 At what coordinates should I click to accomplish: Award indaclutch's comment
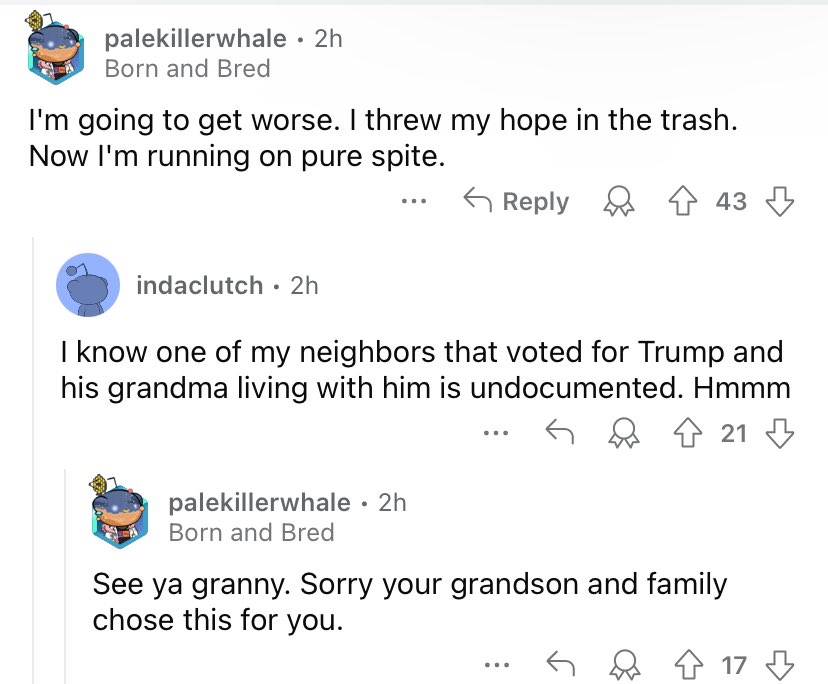coord(624,433)
